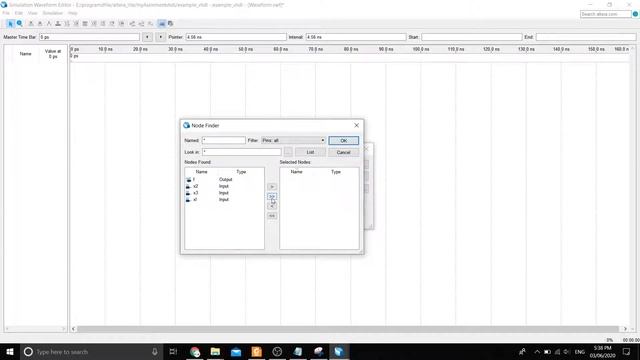
Task: Click the right arrow of waveform scrollbar
Action: (x=625, y=329)
